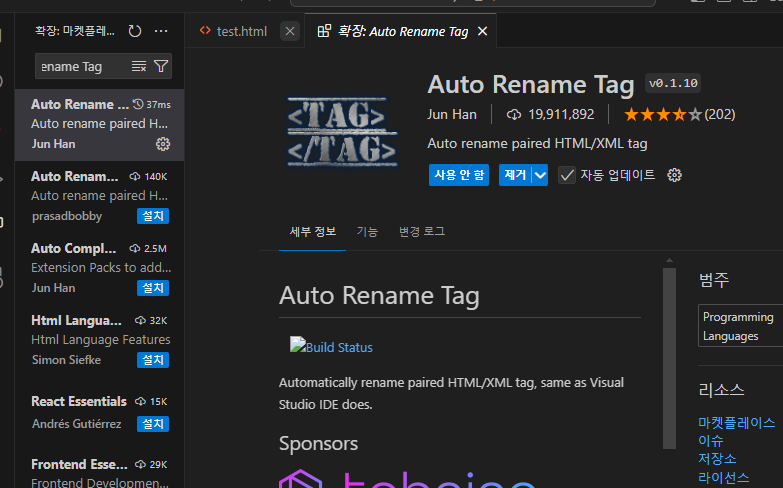783x488 pixels.
Task: Clear extension search results icon
Action: pyautogui.click(x=139, y=66)
